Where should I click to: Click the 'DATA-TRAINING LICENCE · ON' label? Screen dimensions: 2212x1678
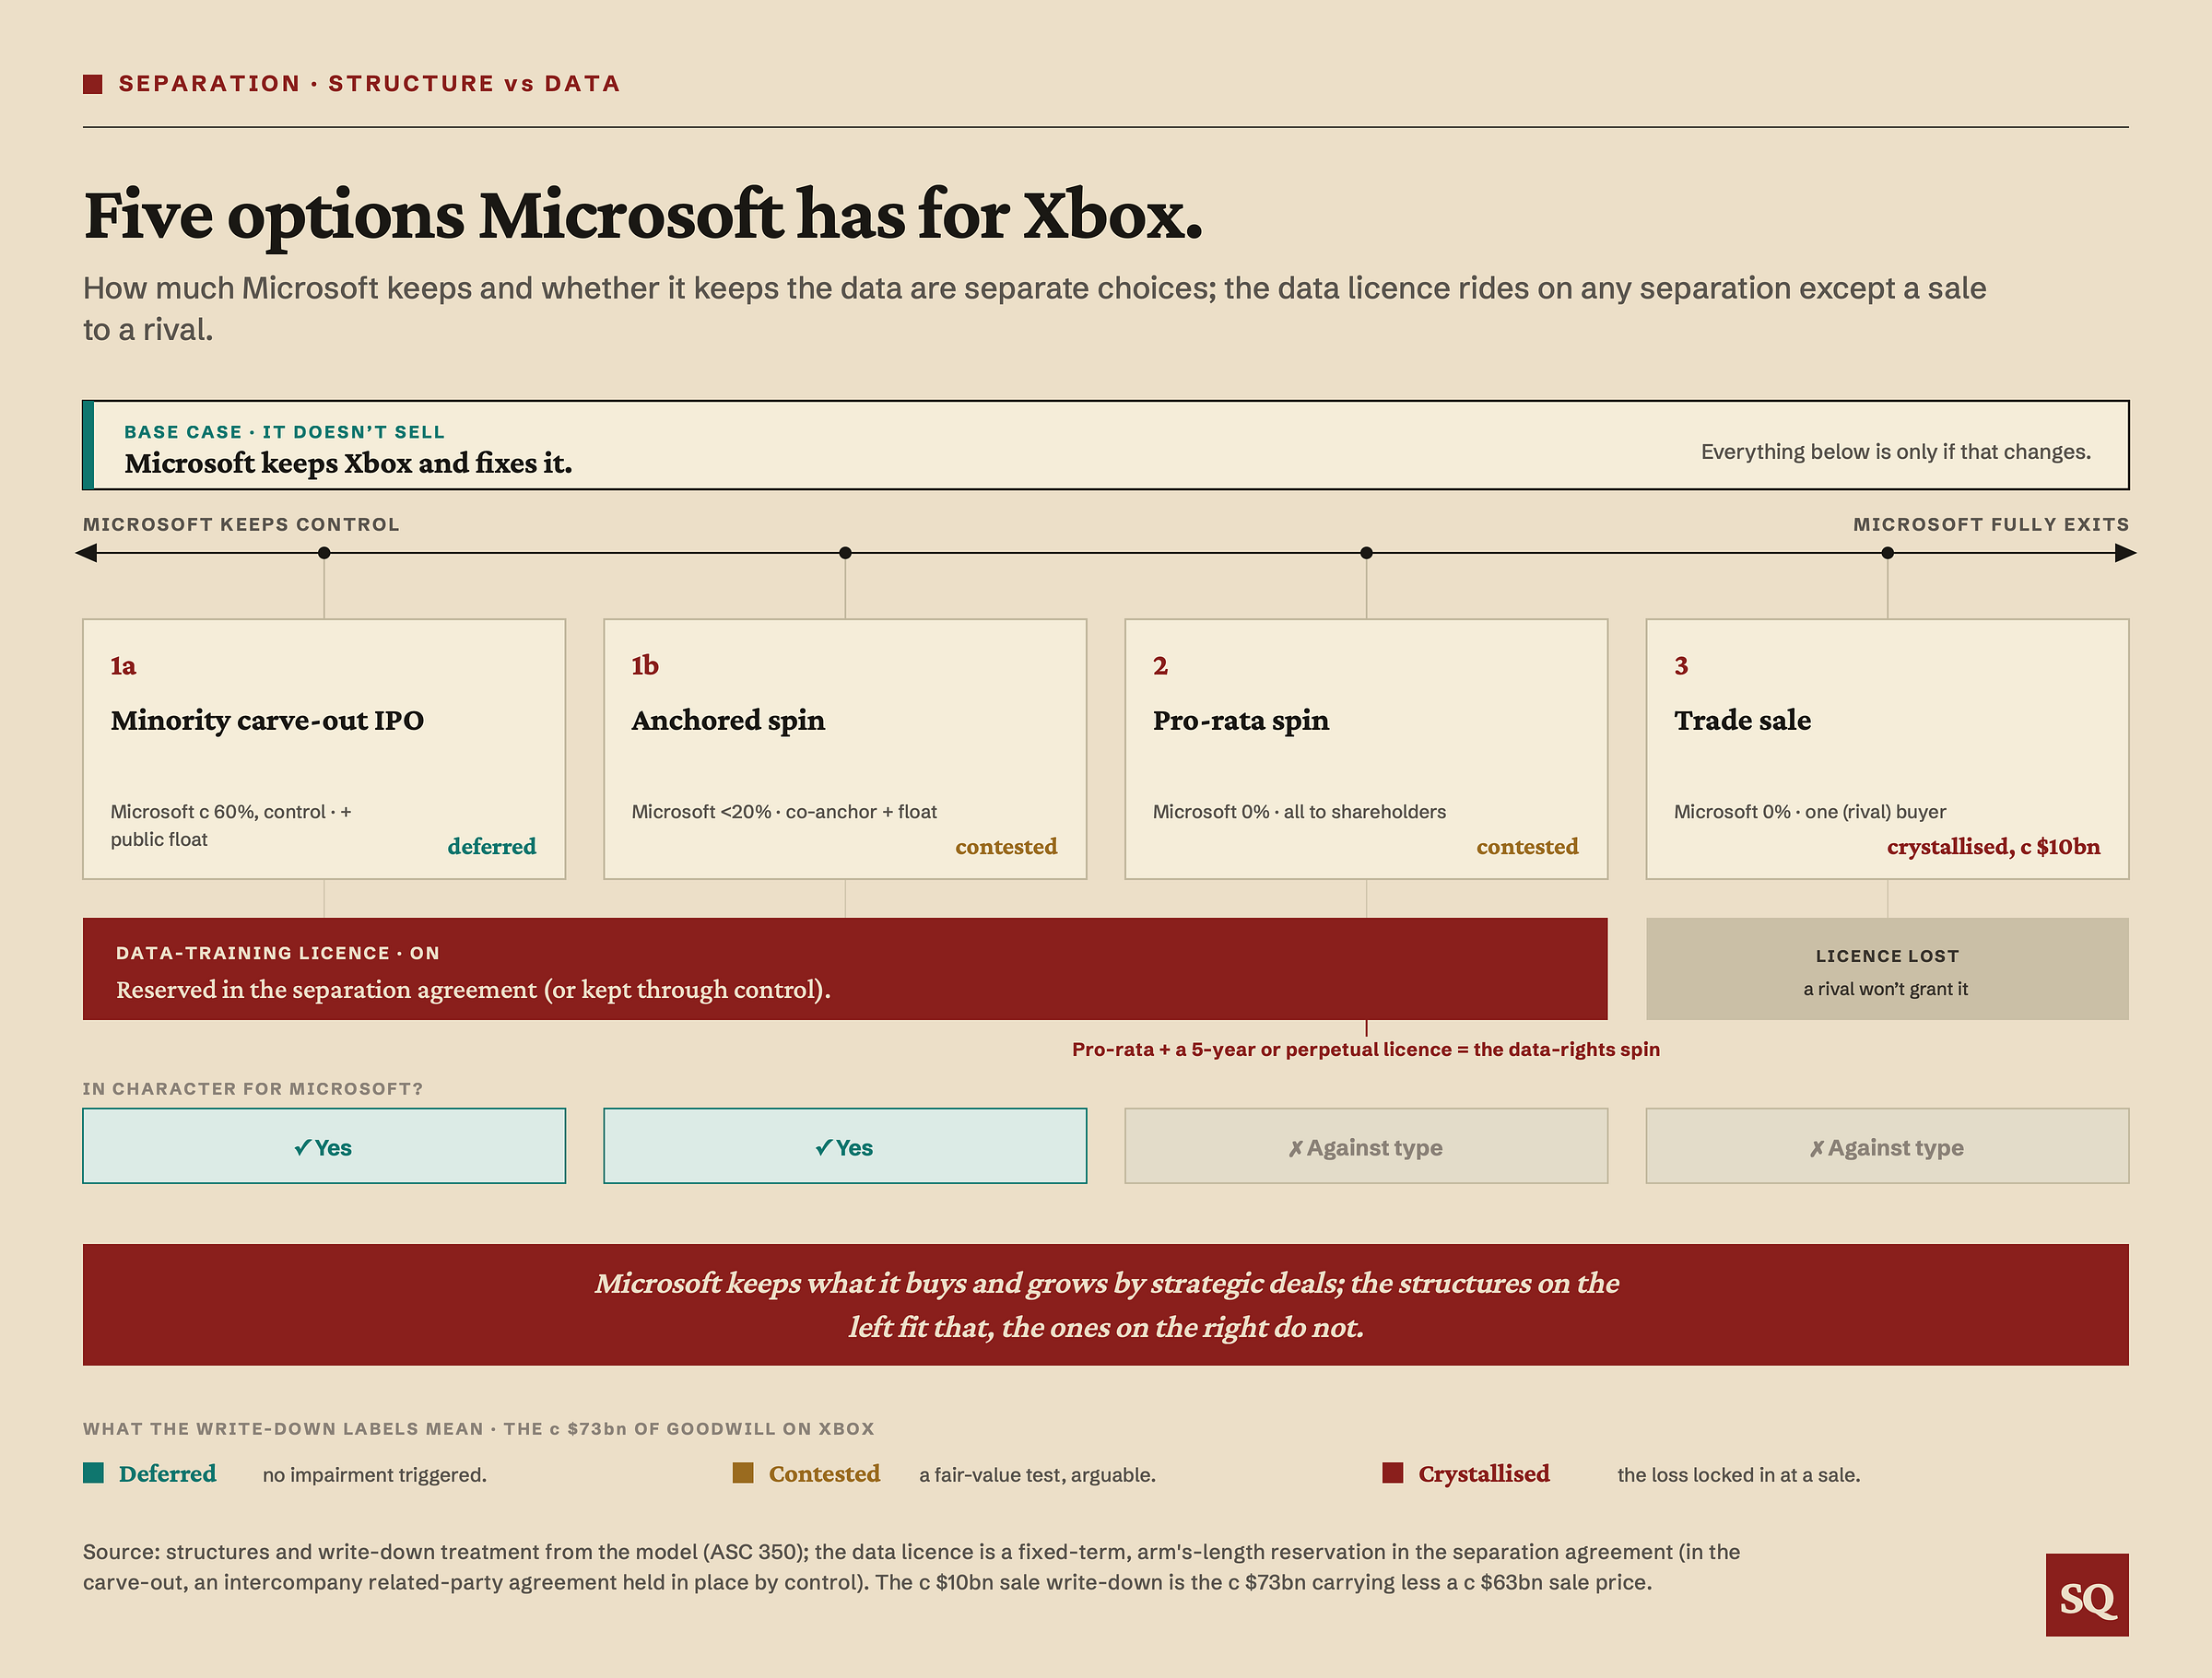coord(278,954)
